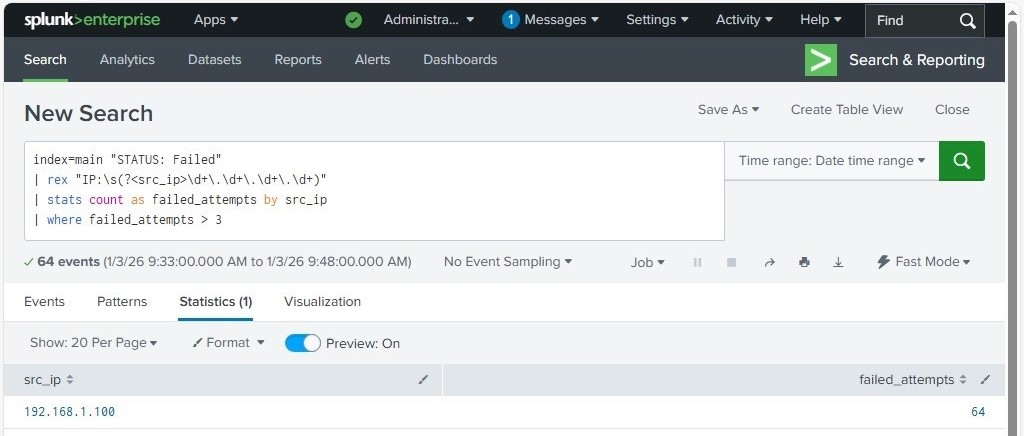Open No Event Sampling dropdown

[508, 262]
